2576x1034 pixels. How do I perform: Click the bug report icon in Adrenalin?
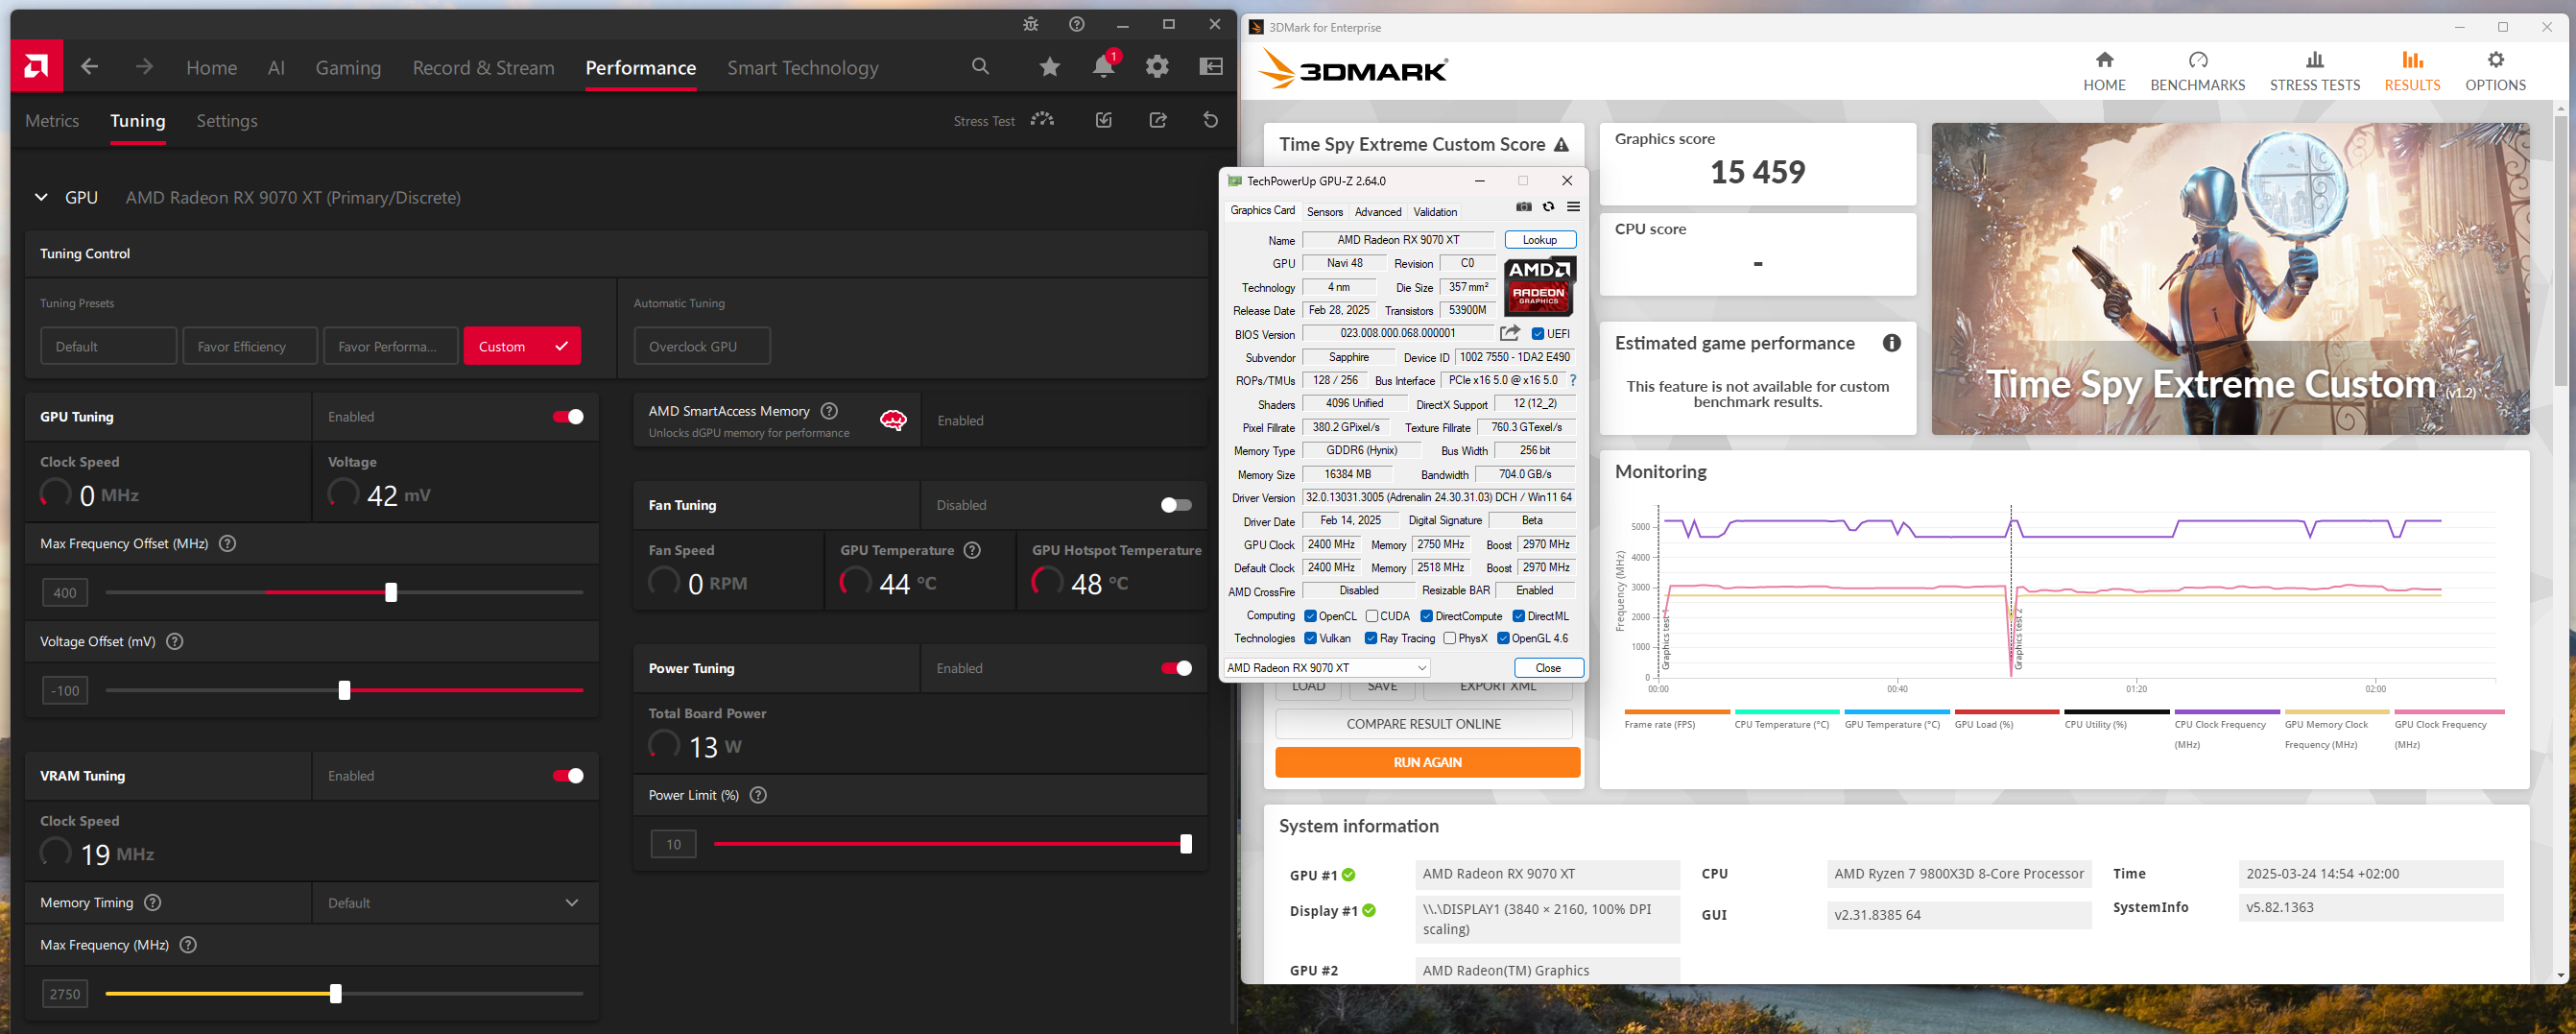point(1031,24)
